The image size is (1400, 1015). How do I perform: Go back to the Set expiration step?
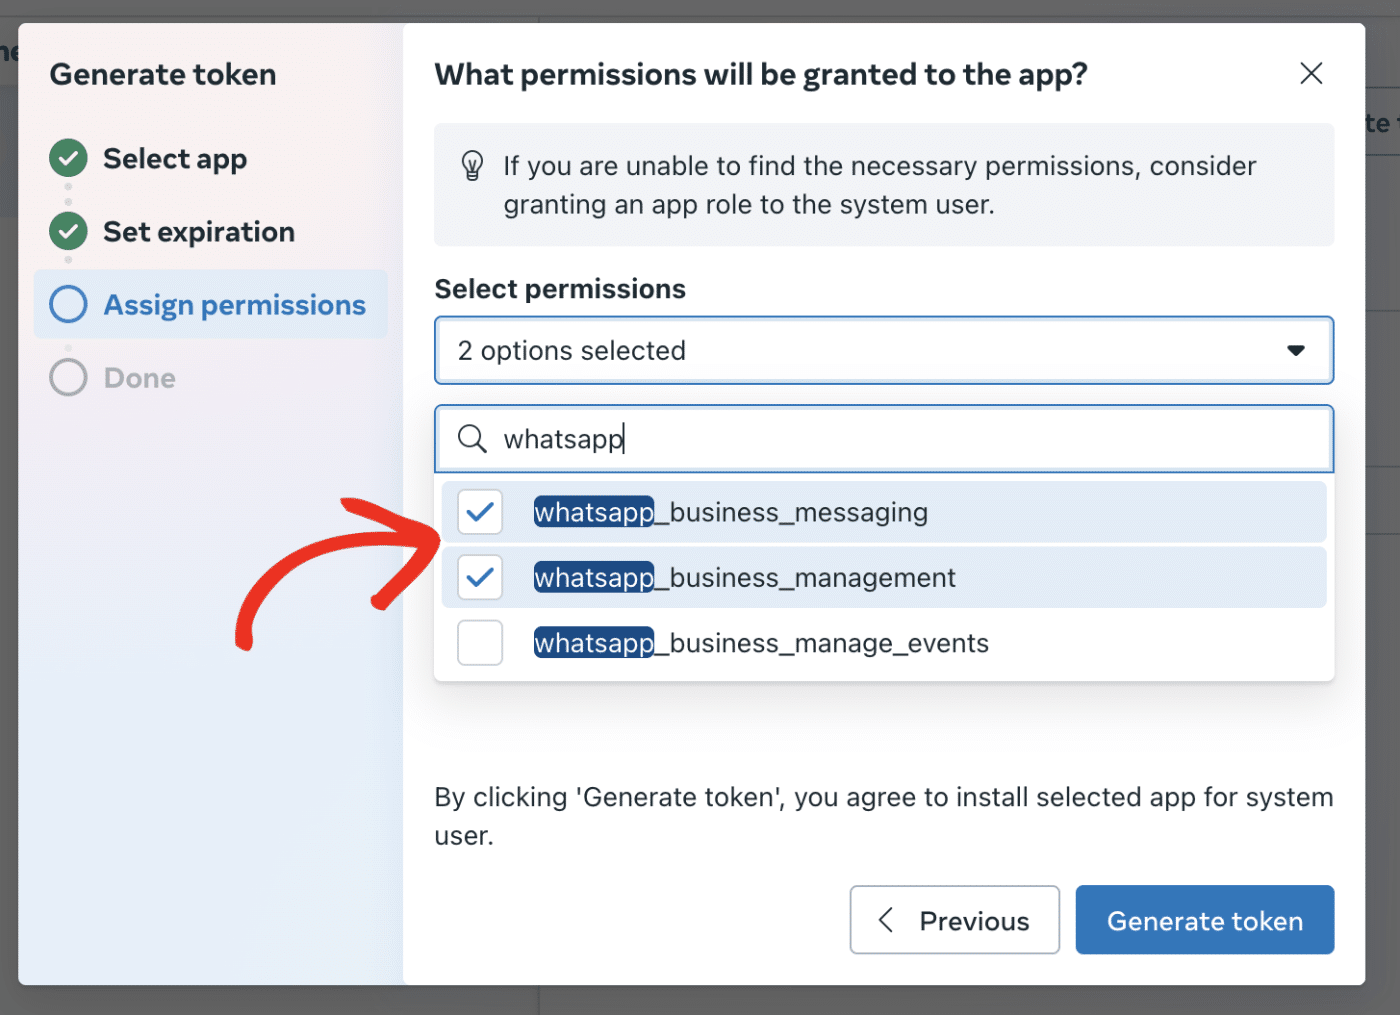(198, 231)
